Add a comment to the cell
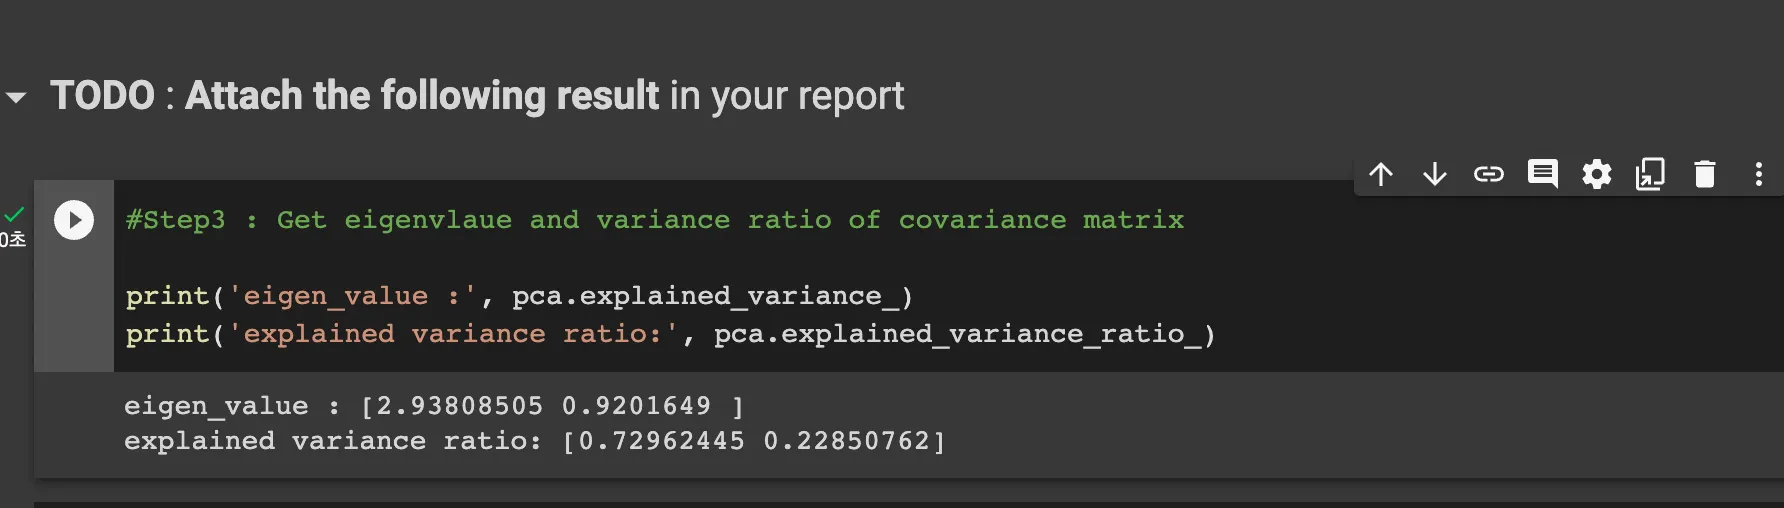Image resolution: width=1784 pixels, height=508 pixels. pos(1543,175)
